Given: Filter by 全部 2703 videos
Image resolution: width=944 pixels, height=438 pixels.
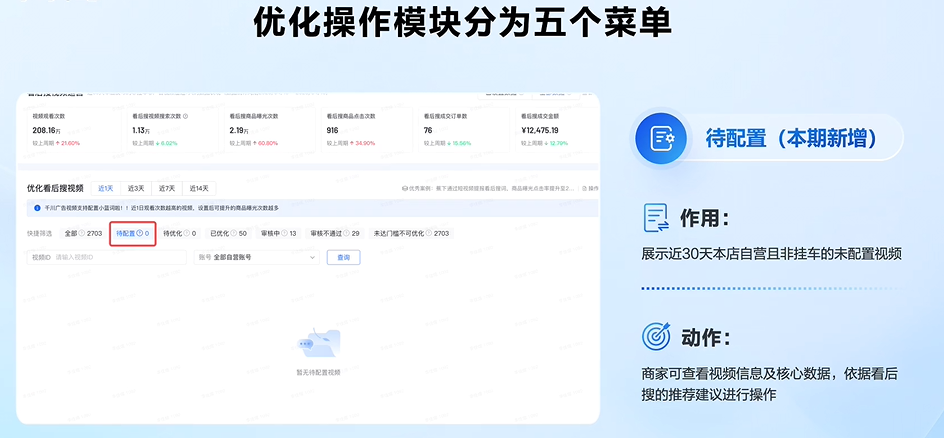Looking at the screenshot, I should (82, 233).
